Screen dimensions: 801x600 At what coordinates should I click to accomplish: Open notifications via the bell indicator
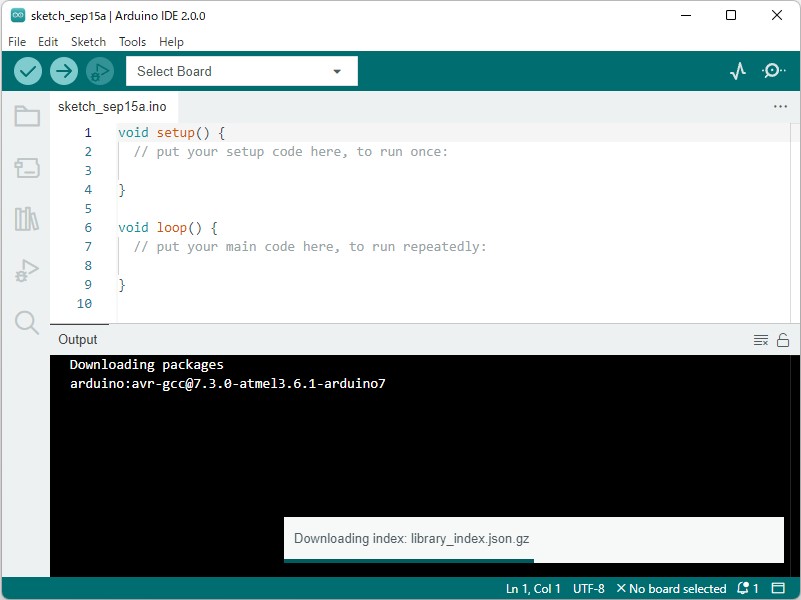coord(744,588)
